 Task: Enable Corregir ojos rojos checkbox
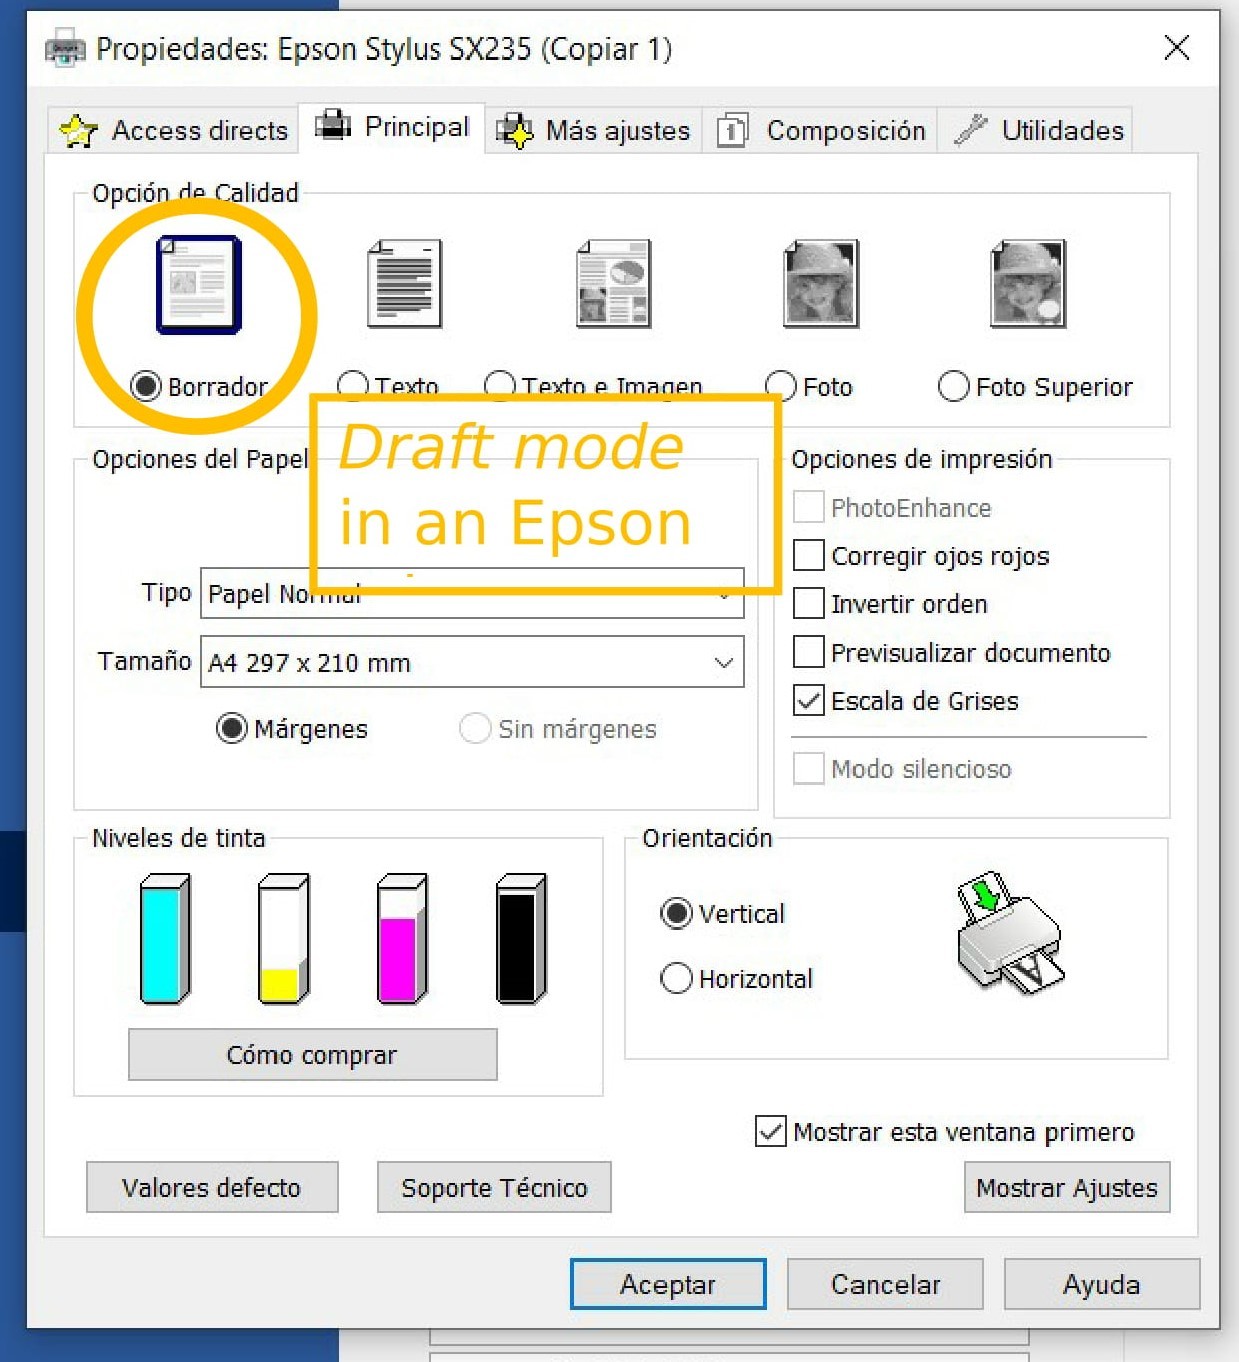809,555
